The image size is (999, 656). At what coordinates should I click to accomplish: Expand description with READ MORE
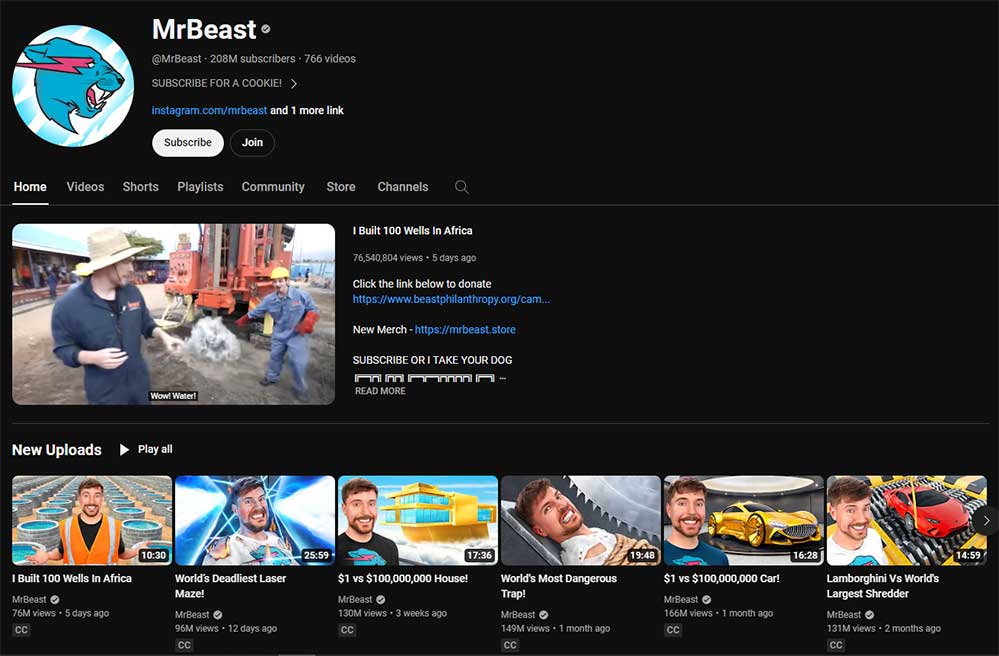pyautogui.click(x=380, y=391)
